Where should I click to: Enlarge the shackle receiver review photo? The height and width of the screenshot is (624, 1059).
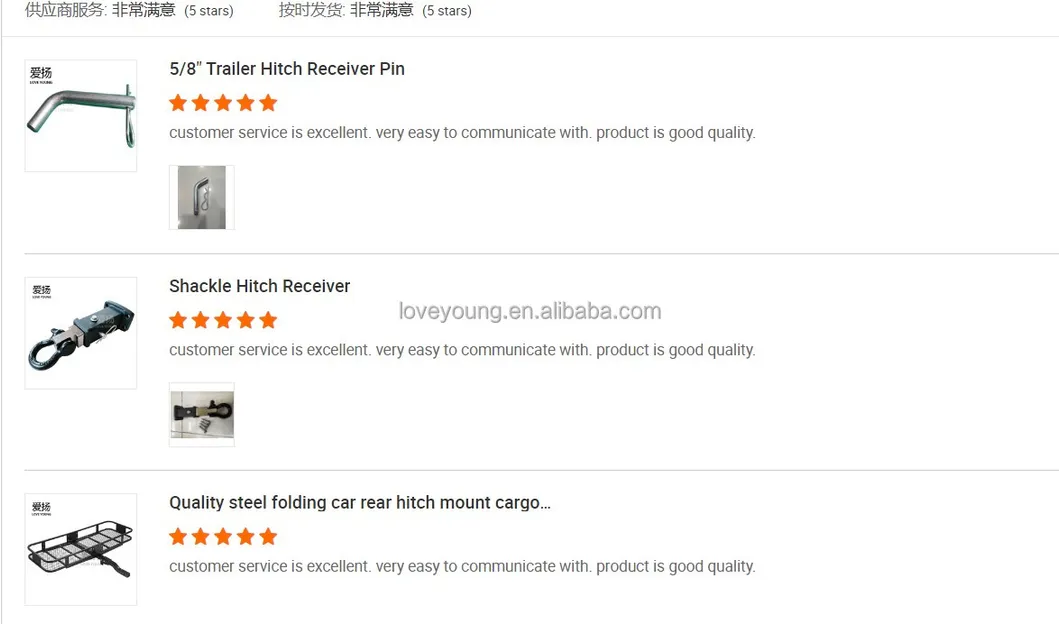(x=202, y=414)
